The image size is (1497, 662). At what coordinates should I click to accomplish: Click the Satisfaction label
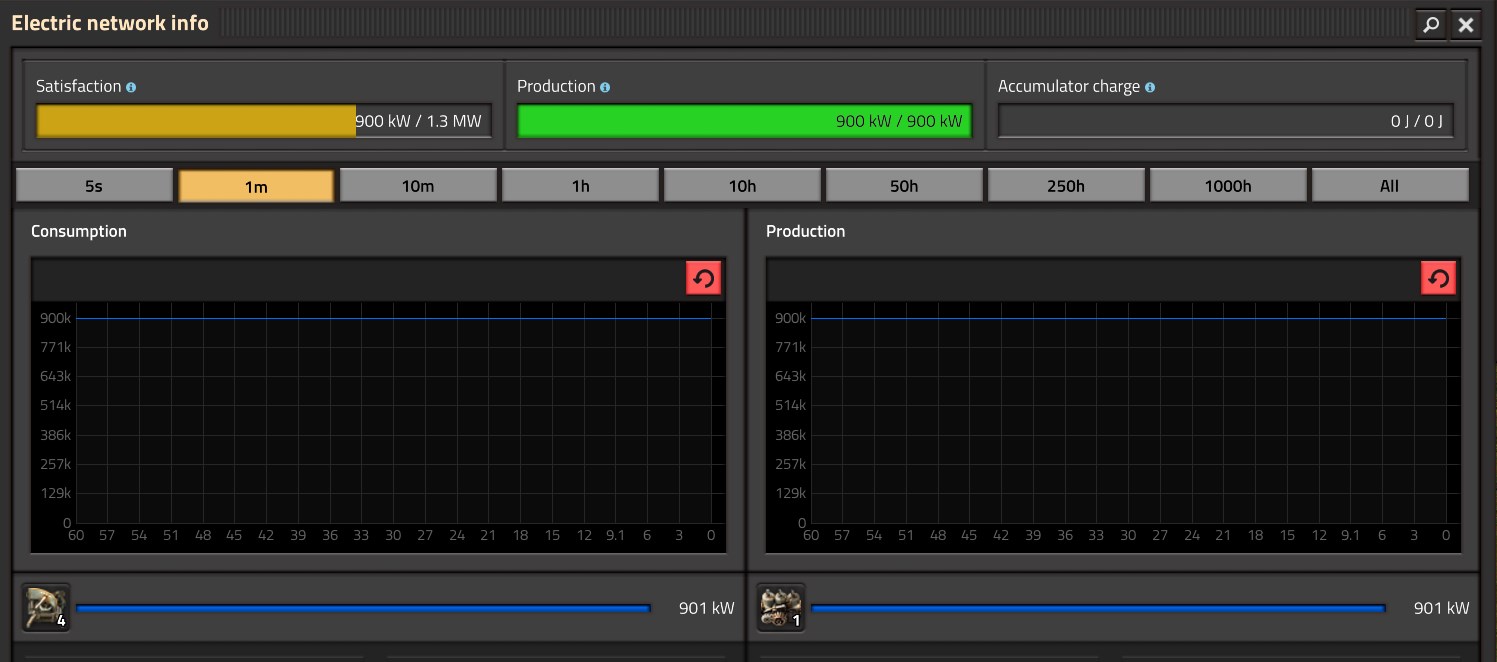(79, 87)
